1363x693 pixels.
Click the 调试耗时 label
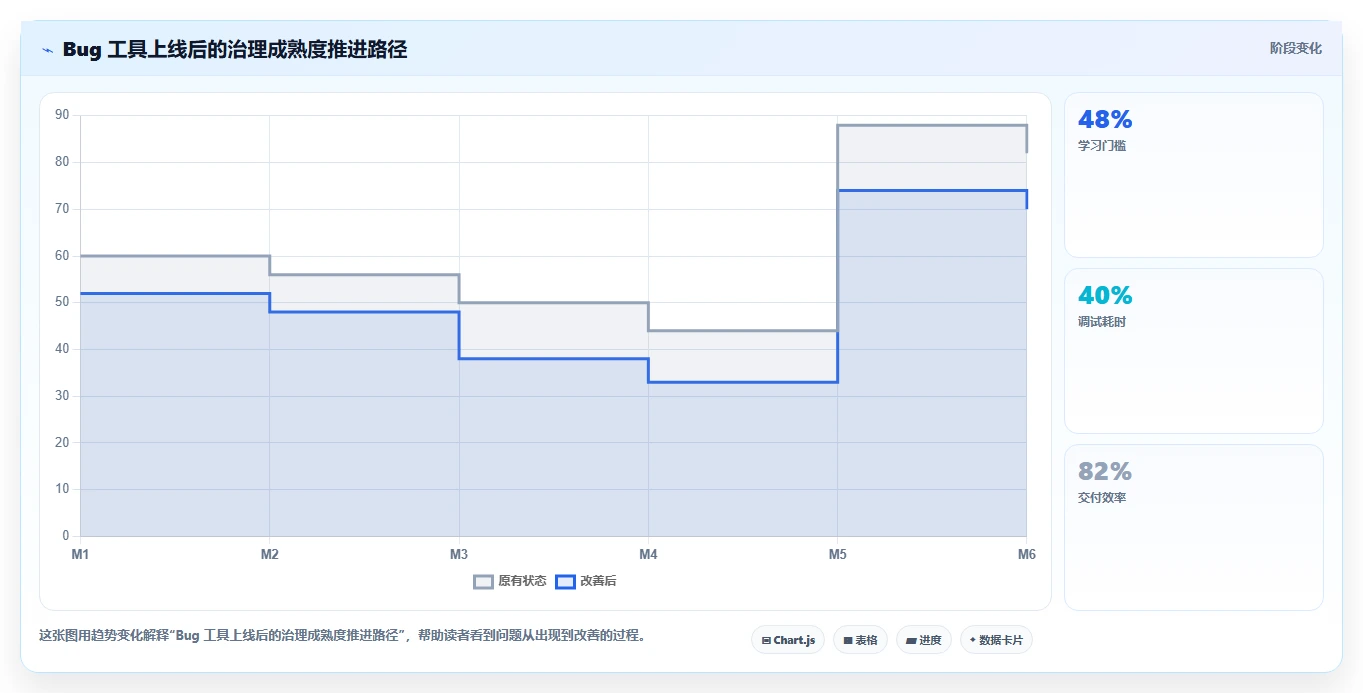[1102, 322]
